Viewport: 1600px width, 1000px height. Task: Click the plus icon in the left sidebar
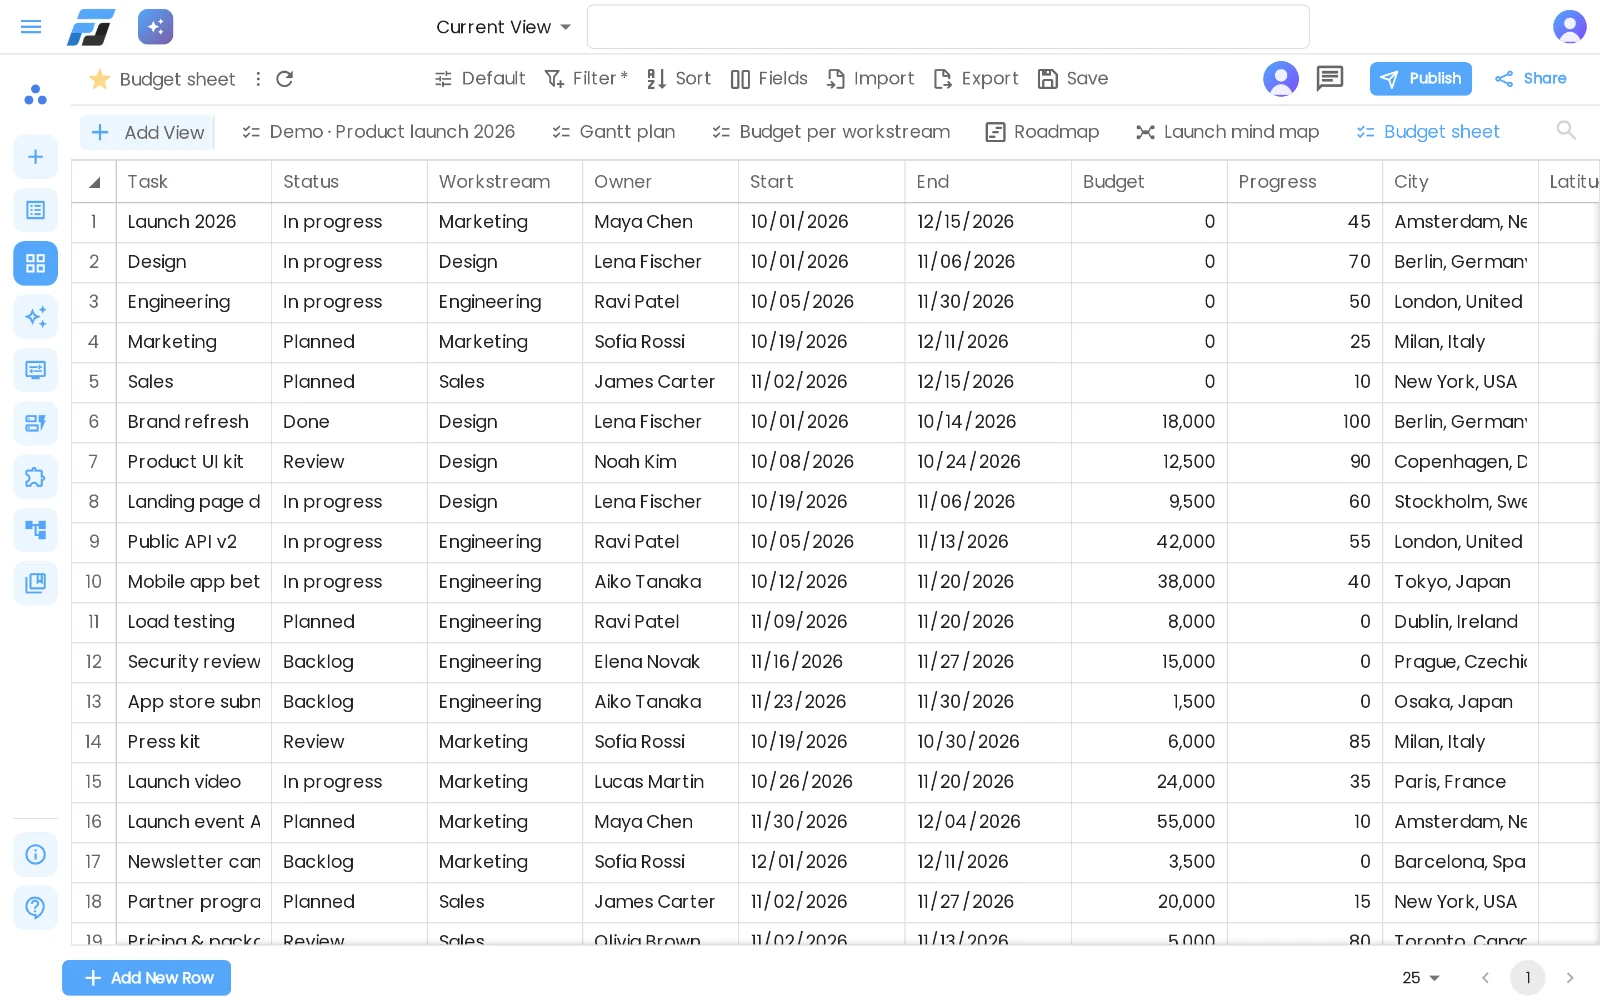[35, 157]
